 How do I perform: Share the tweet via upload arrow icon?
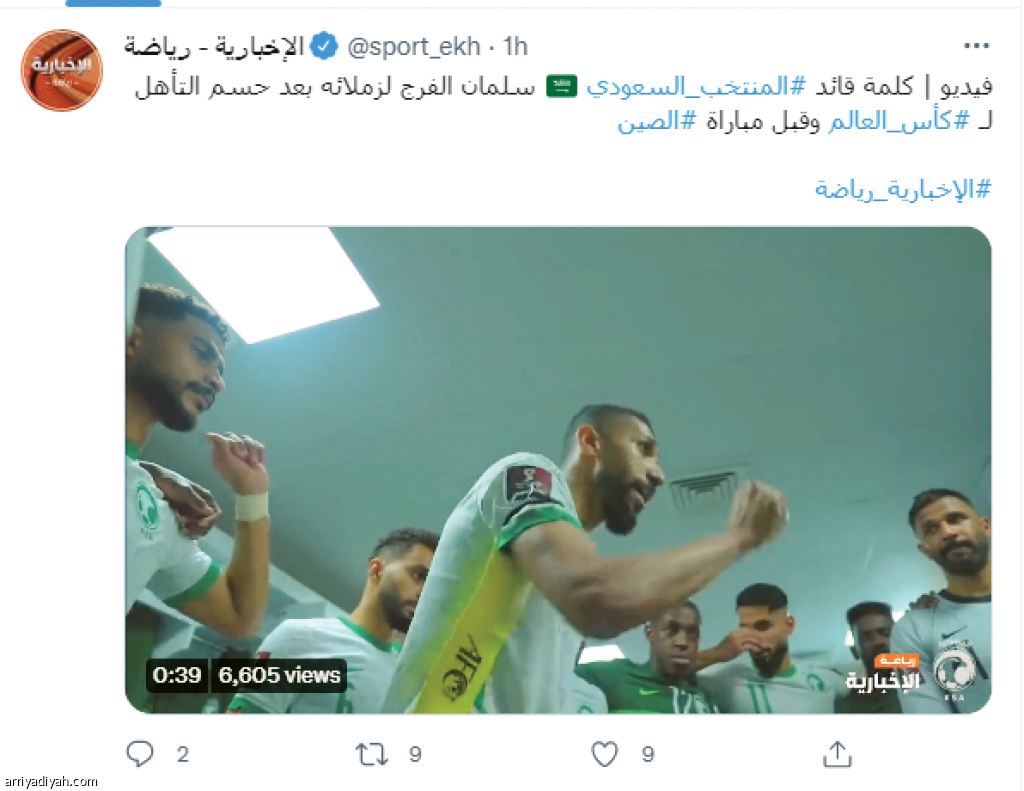[x=837, y=754]
